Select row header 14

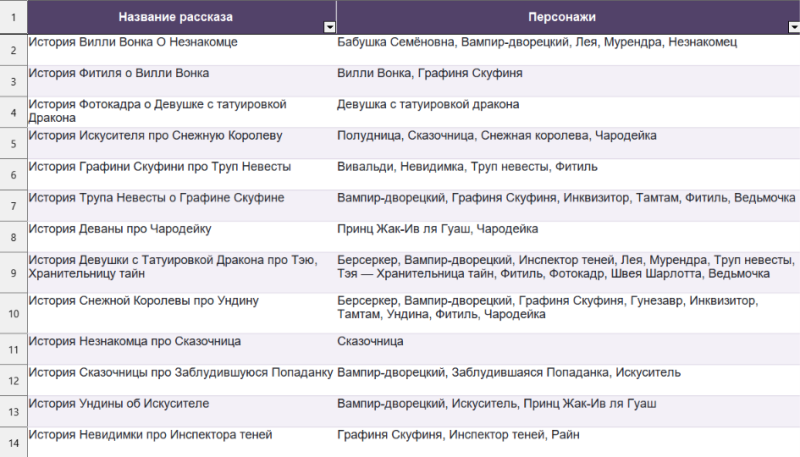13,442
